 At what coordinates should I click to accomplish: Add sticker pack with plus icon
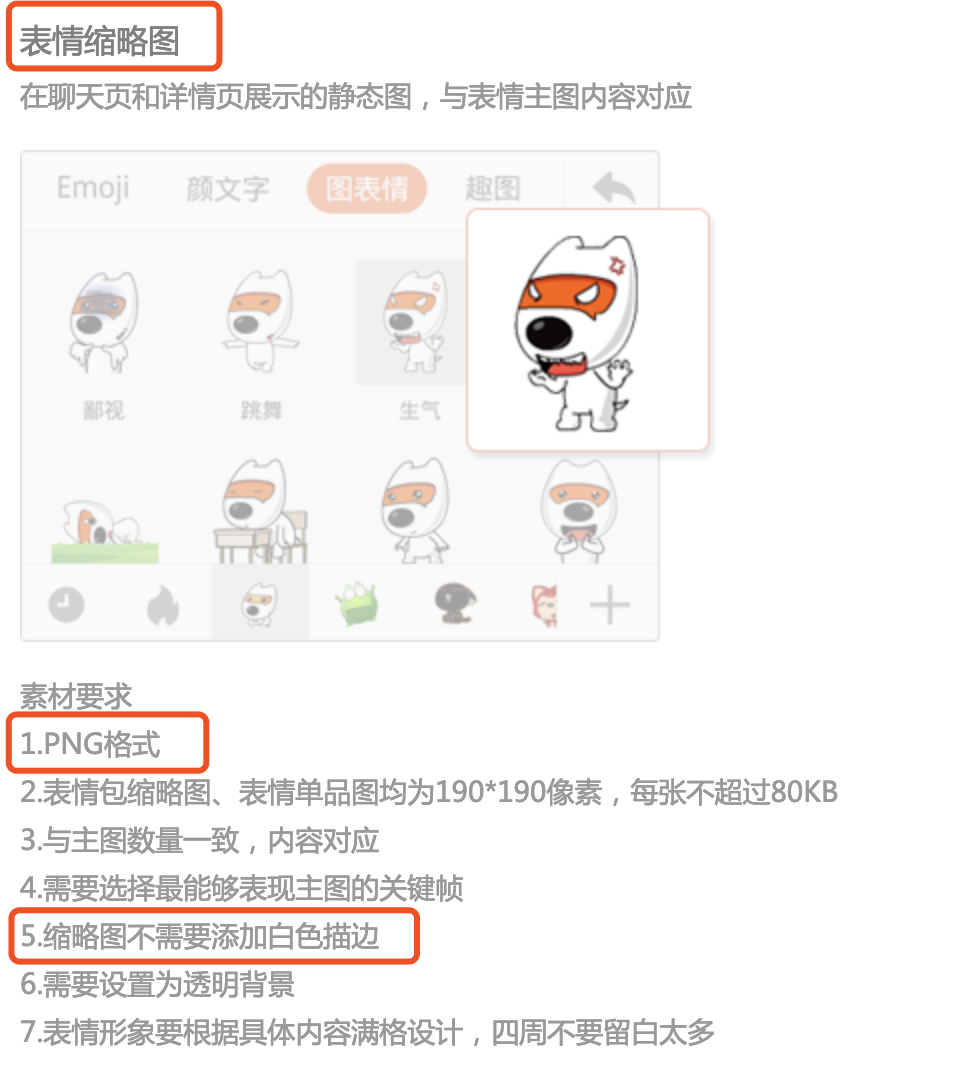tap(610, 605)
